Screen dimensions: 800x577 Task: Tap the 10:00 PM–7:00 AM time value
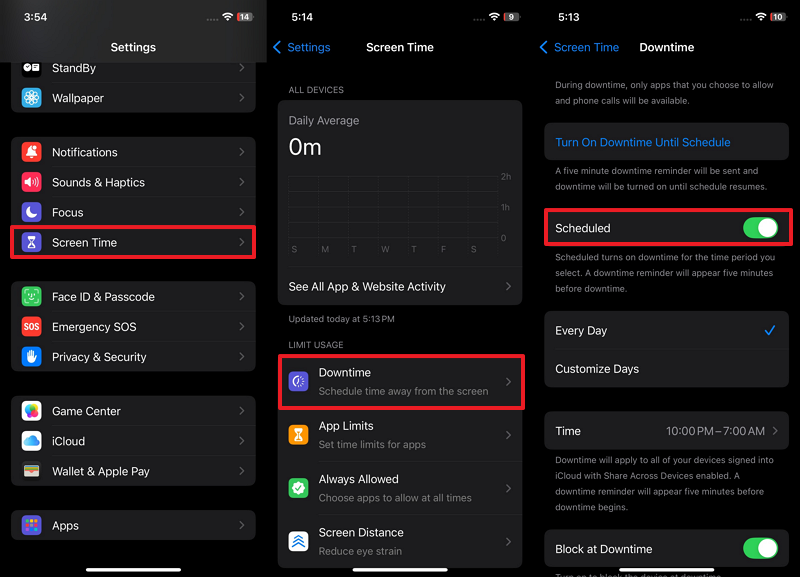point(715,431)
